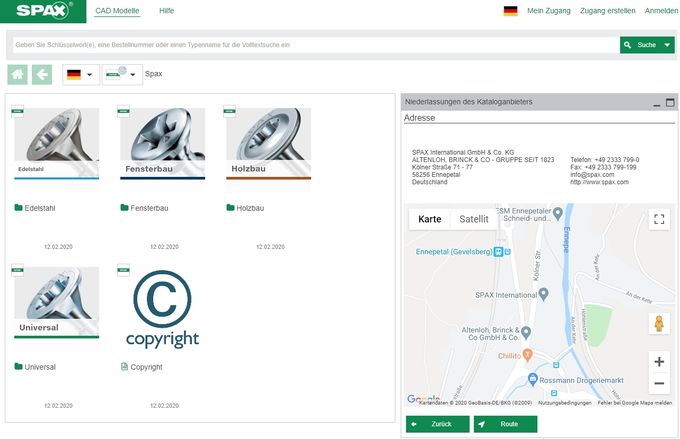Click the green home icon button
Screen dimensions: 680x439
17,74
